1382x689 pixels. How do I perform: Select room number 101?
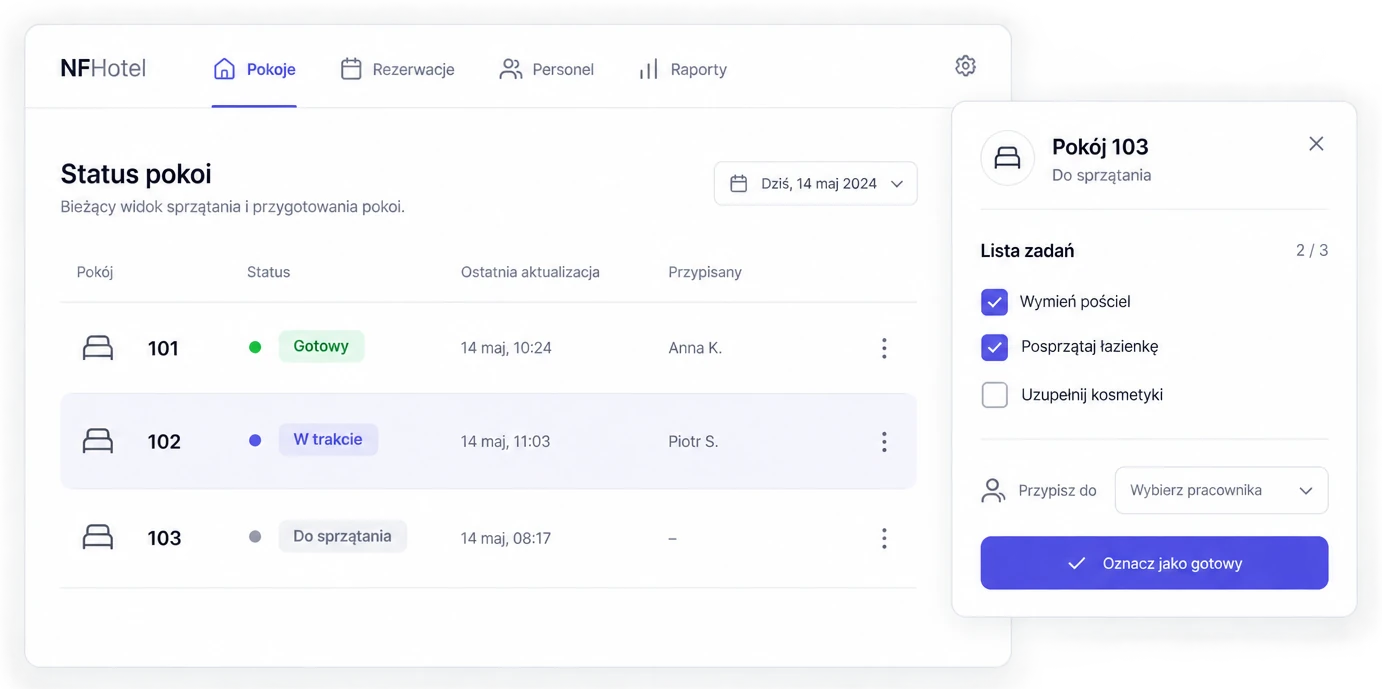click(x=163, y=348)
